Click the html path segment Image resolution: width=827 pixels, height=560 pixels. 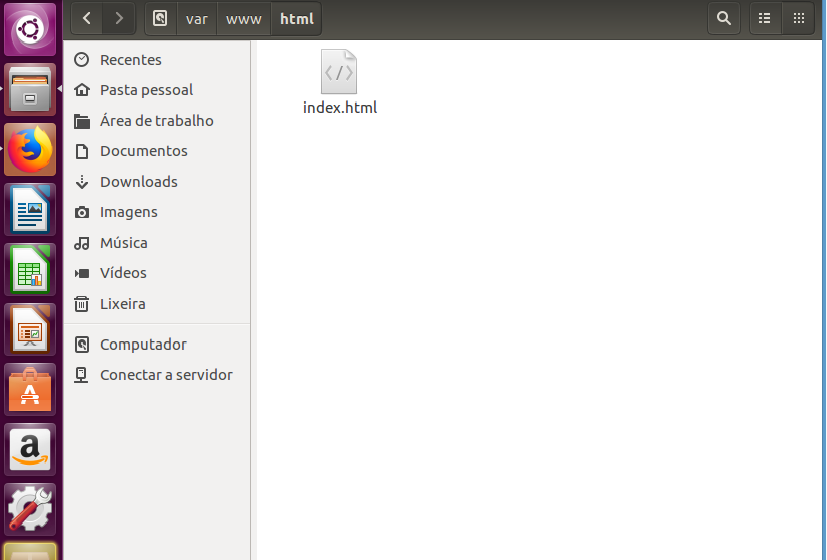tap(296, 18)
